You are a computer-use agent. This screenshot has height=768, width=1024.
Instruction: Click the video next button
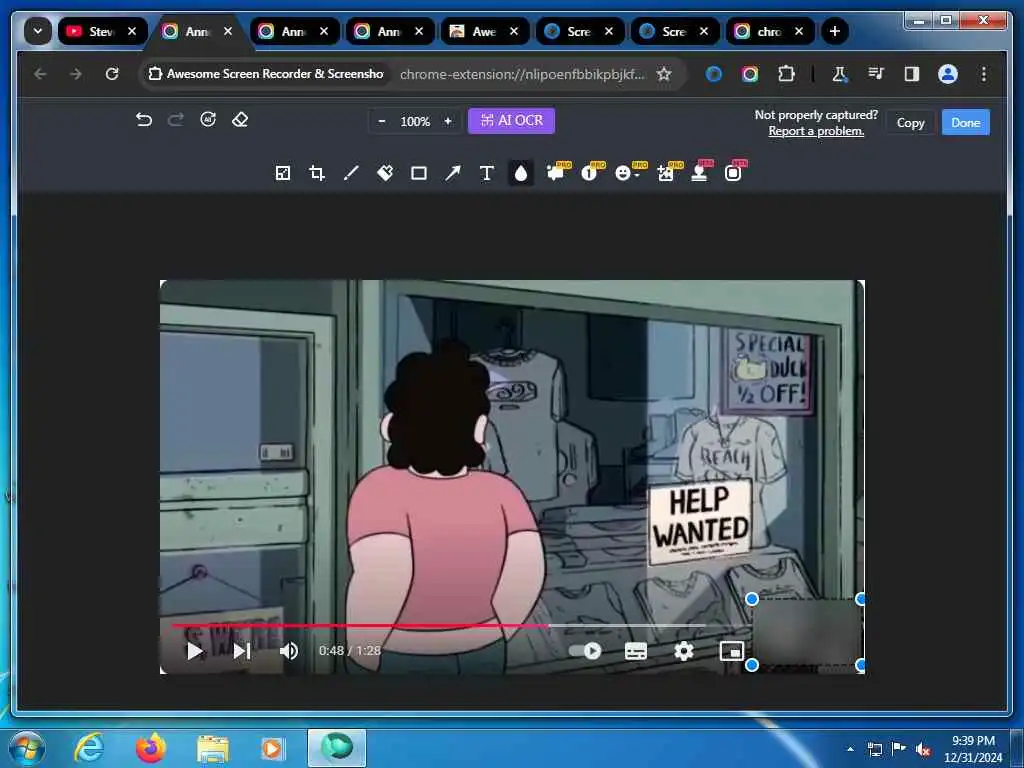[242, 651]
